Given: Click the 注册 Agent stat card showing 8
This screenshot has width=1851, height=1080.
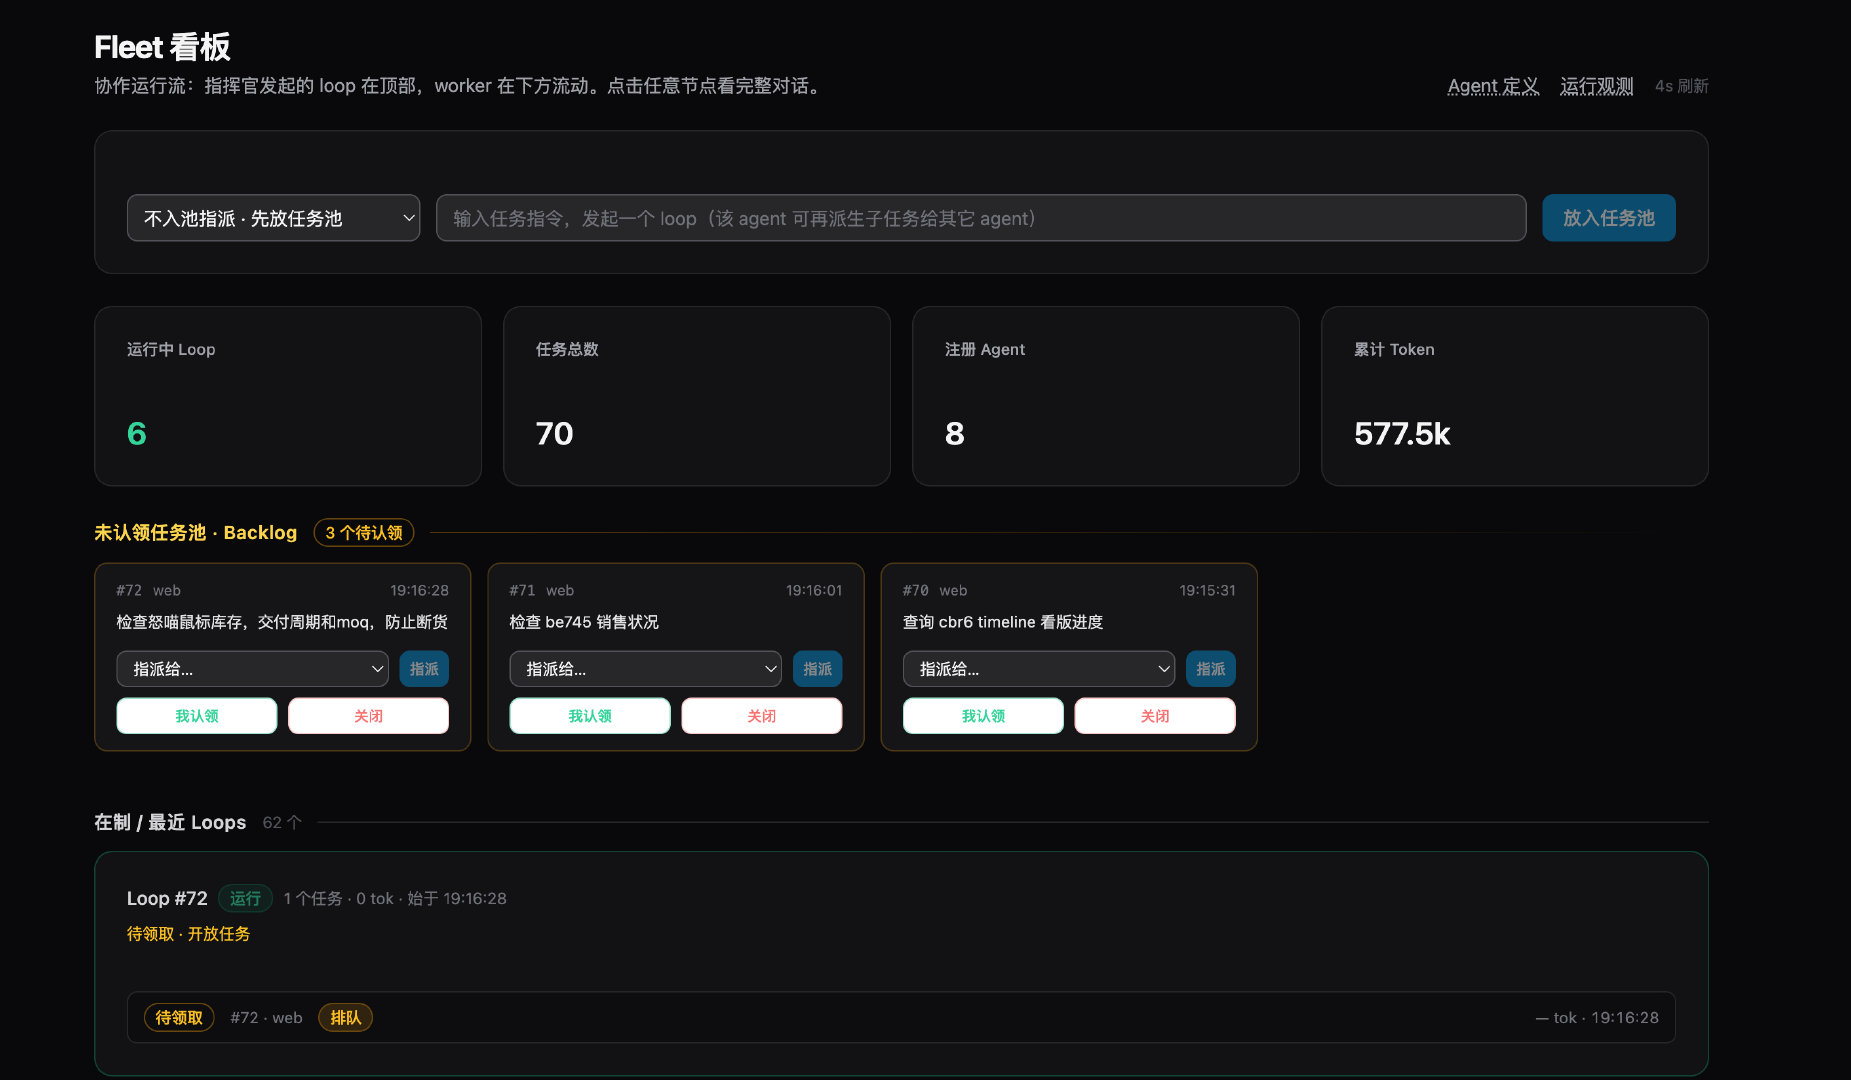Looking at the screenshot, I should tap(1106, 396).
